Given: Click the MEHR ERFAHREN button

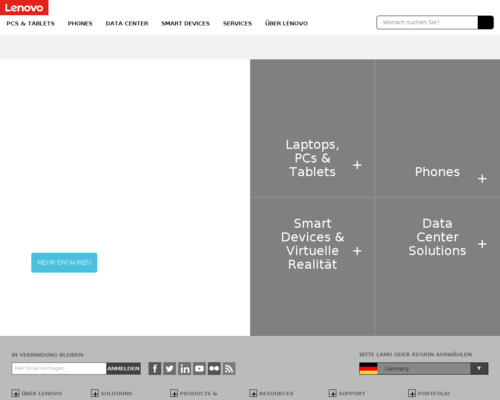Looking at the screenshot, I should tap(64, 263).
